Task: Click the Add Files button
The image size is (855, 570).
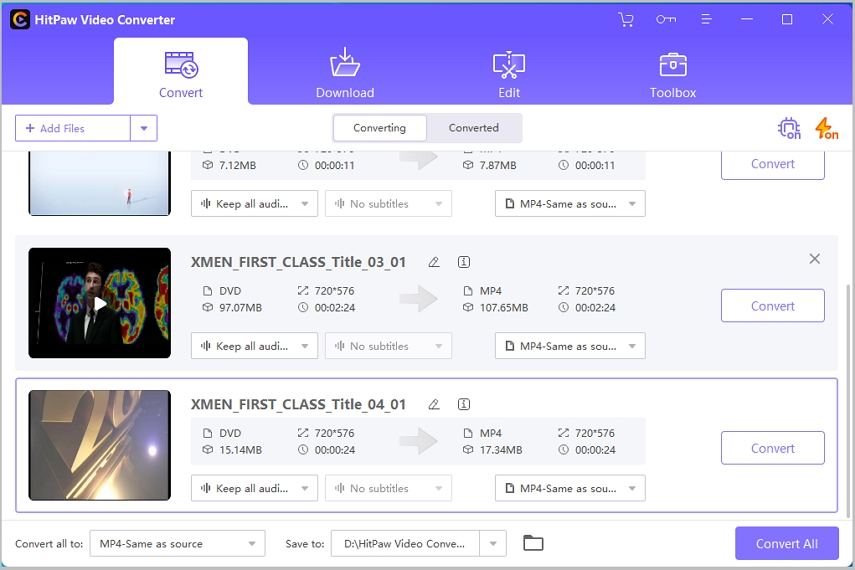Action: [73, 128]
